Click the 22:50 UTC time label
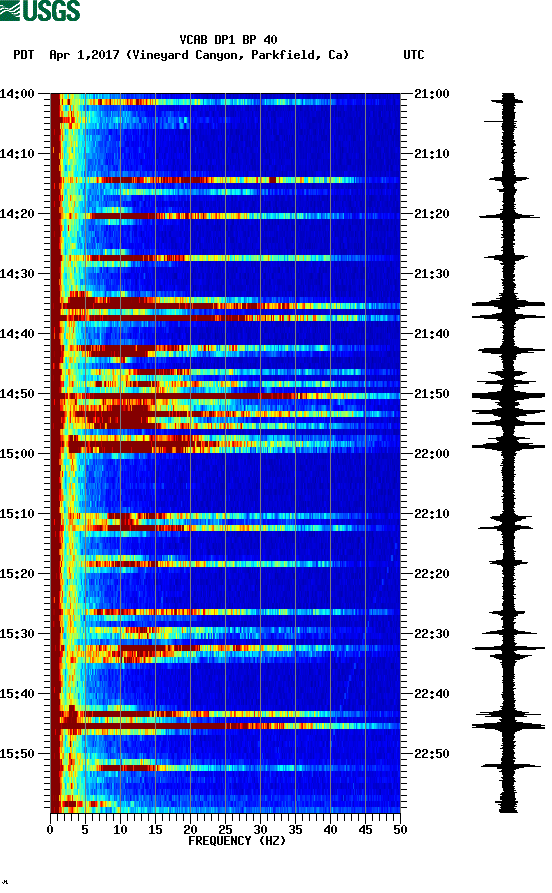This screenshot has height=893, width=552. 432,753
